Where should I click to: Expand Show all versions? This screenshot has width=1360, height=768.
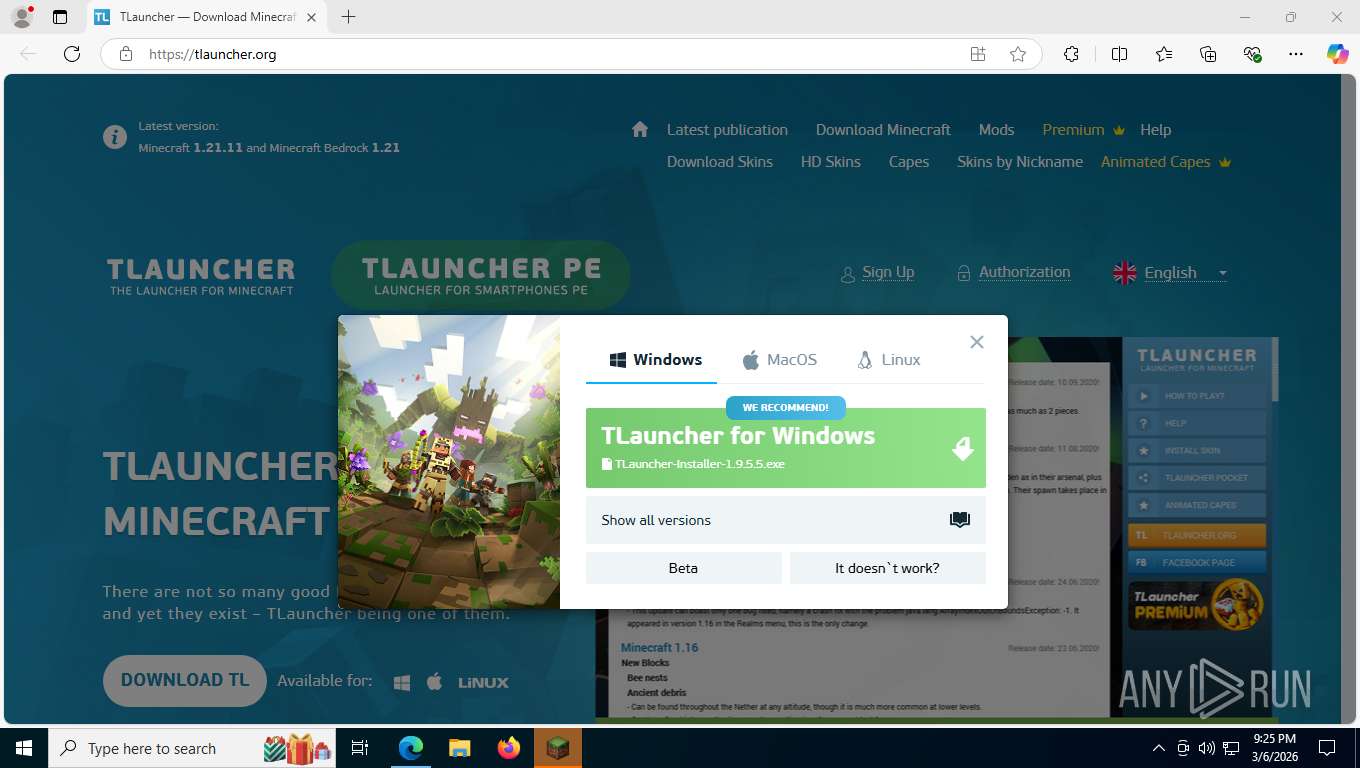[786, 520]
